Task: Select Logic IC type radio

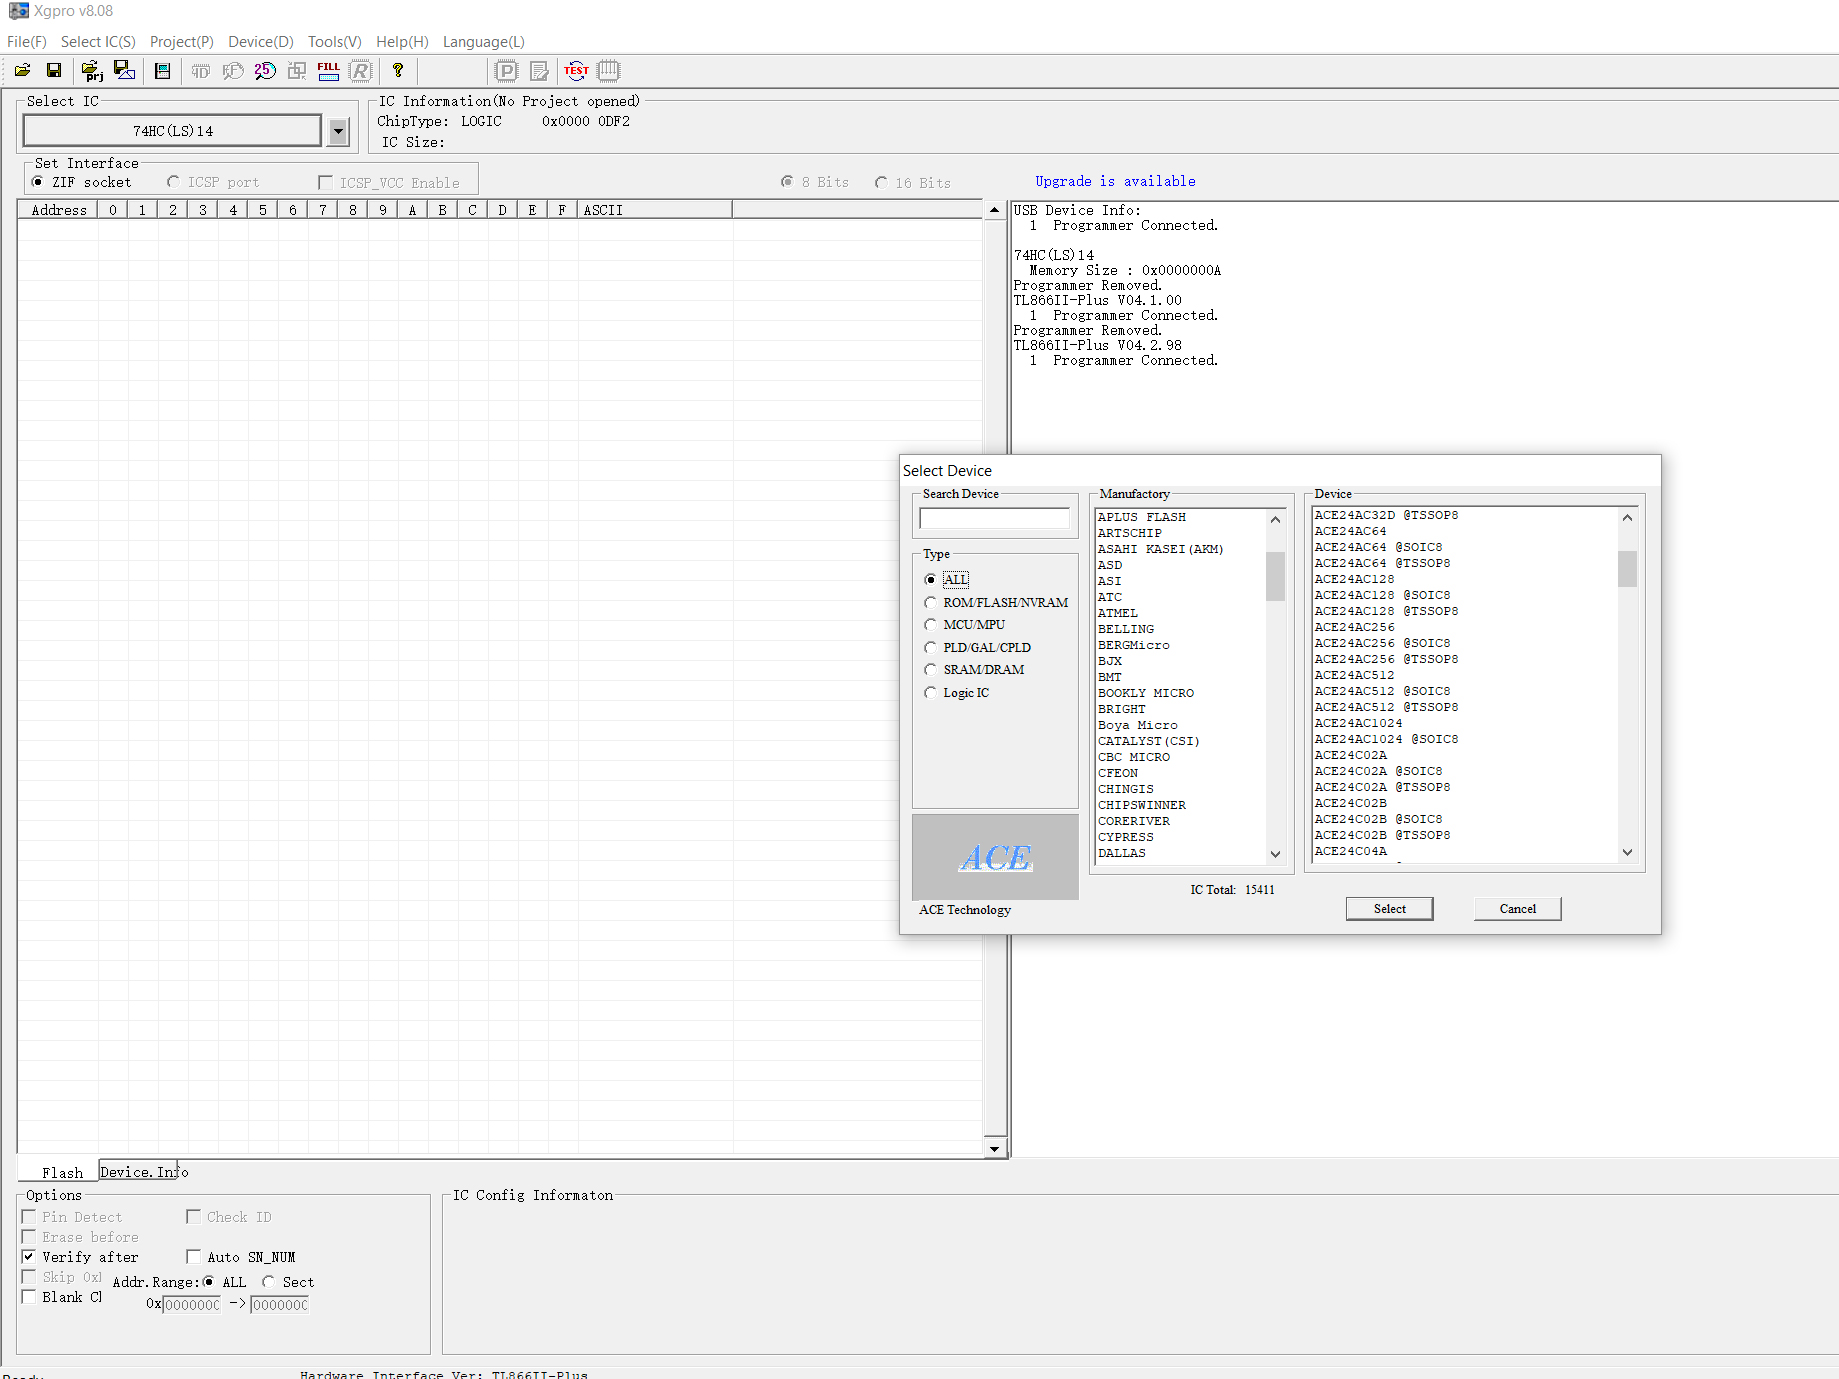Action: point(931,693)
